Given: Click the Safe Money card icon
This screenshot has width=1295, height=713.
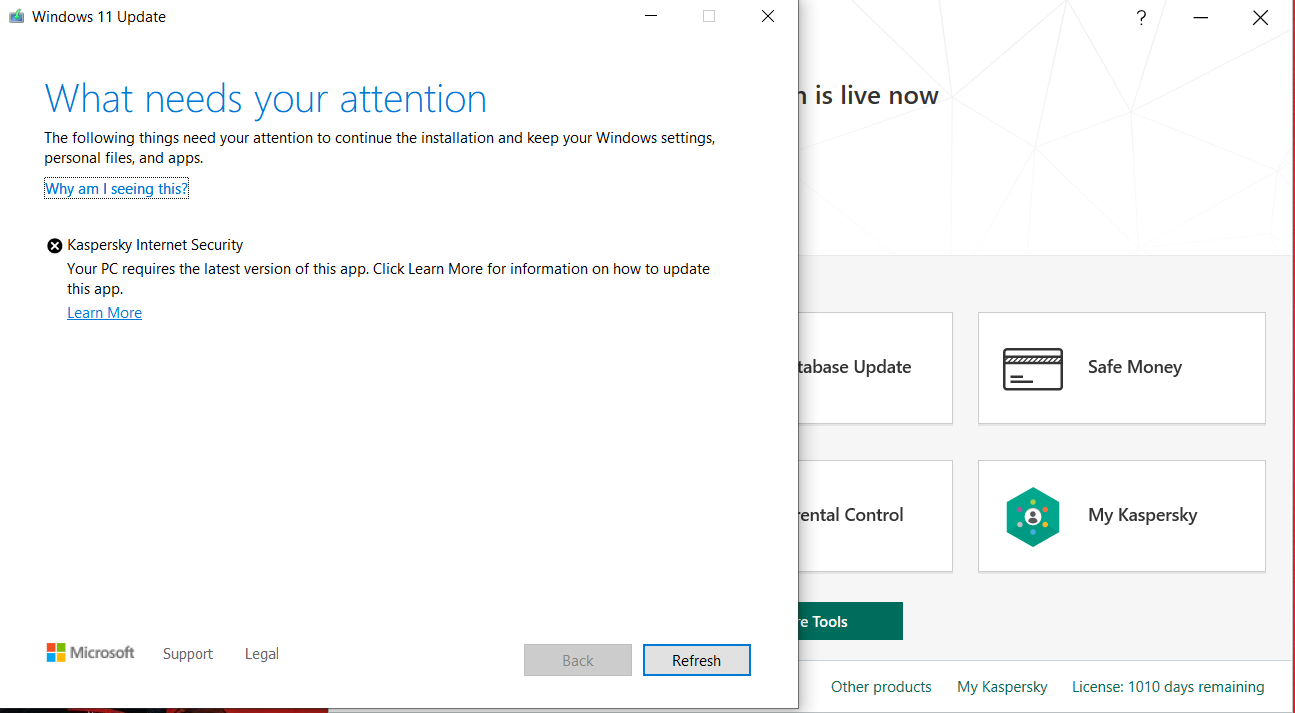Looking at the screenshot, I should click(1033, 369).
